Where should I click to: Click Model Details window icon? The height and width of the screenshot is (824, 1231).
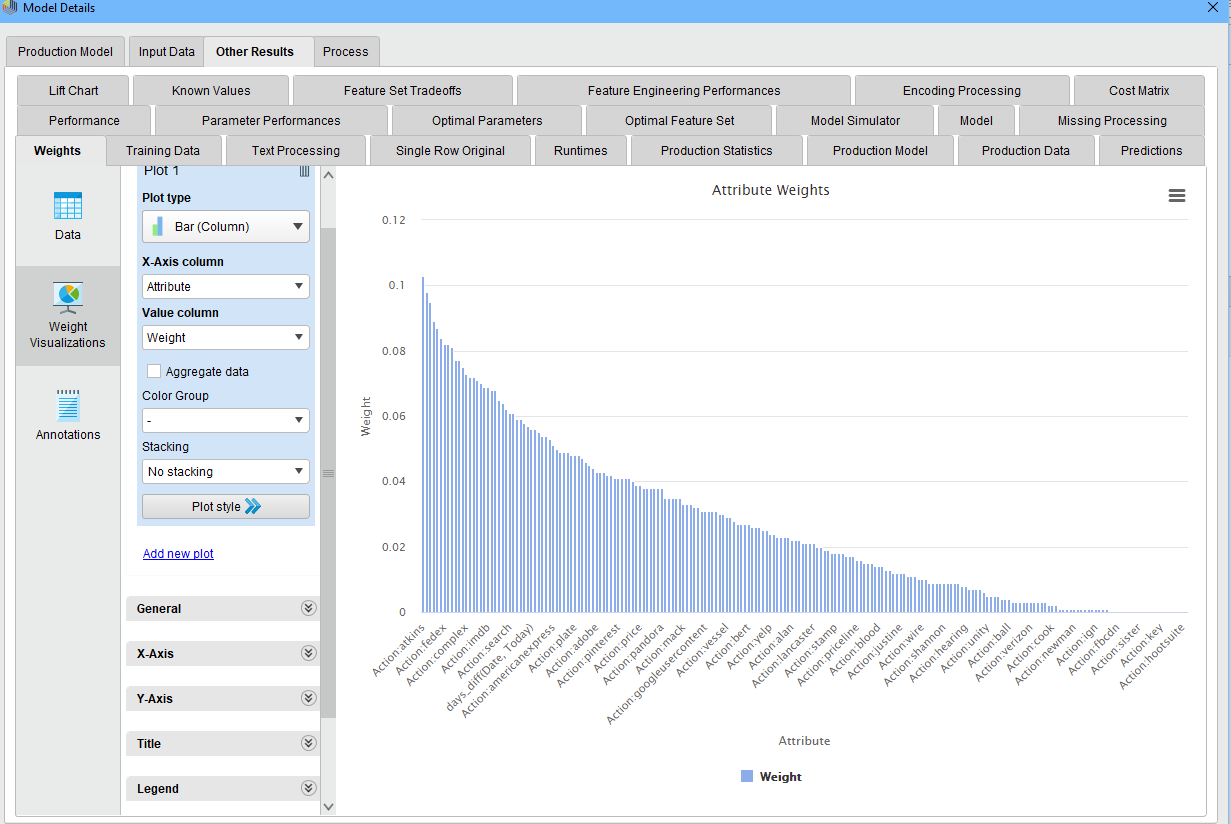[x=10, y=8]
